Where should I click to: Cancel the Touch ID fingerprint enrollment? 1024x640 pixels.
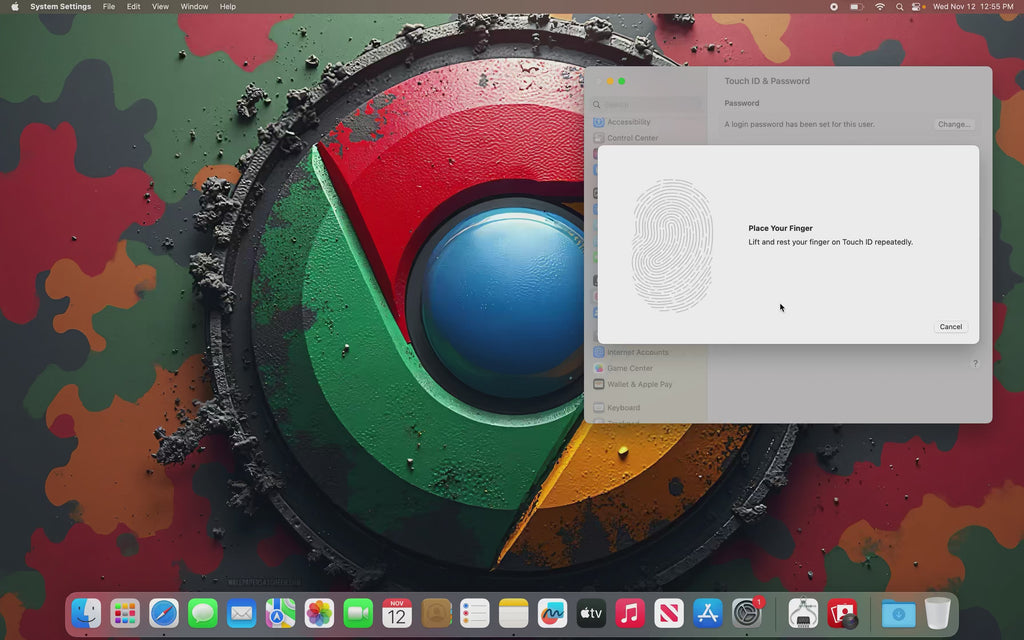coord(949,326)
